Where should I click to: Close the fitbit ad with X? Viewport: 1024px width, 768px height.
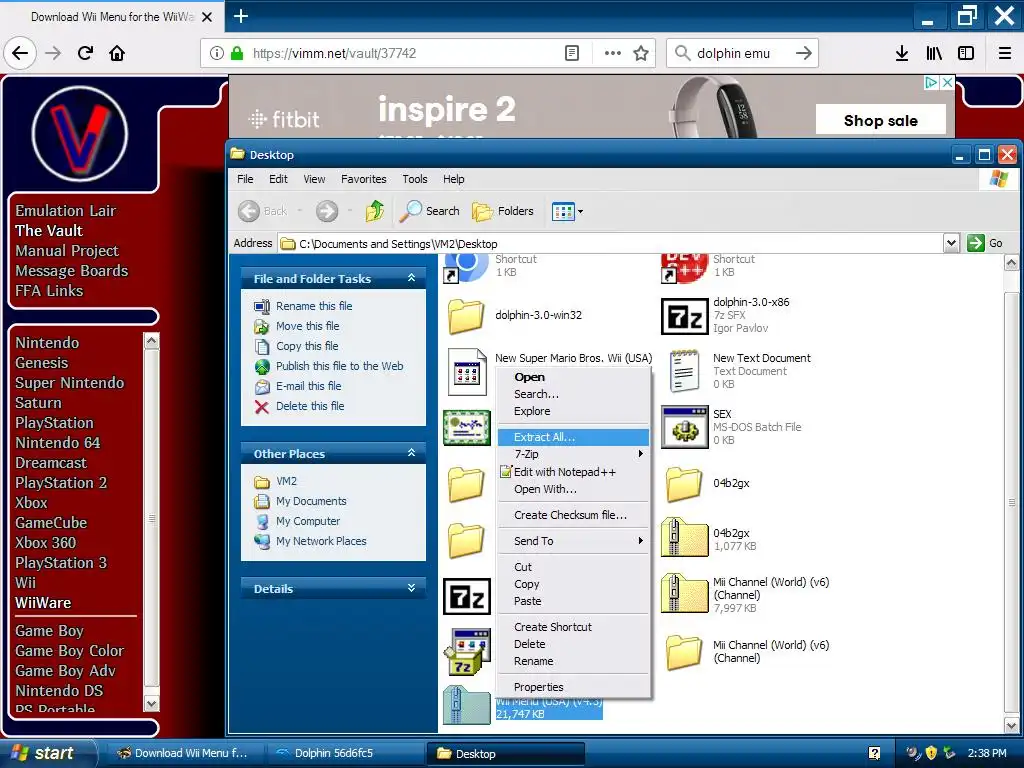point(947,83)
